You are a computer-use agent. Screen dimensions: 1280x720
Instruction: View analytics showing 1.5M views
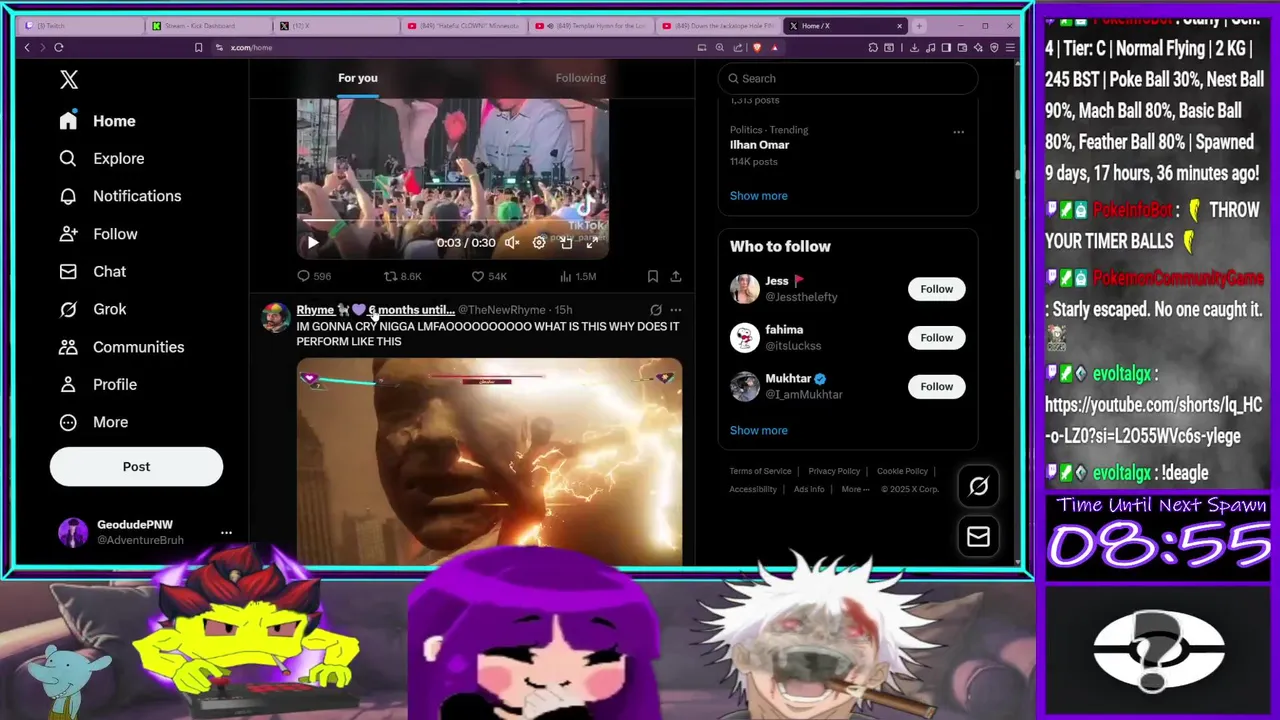pyautogui.click(x=578, y=276)
